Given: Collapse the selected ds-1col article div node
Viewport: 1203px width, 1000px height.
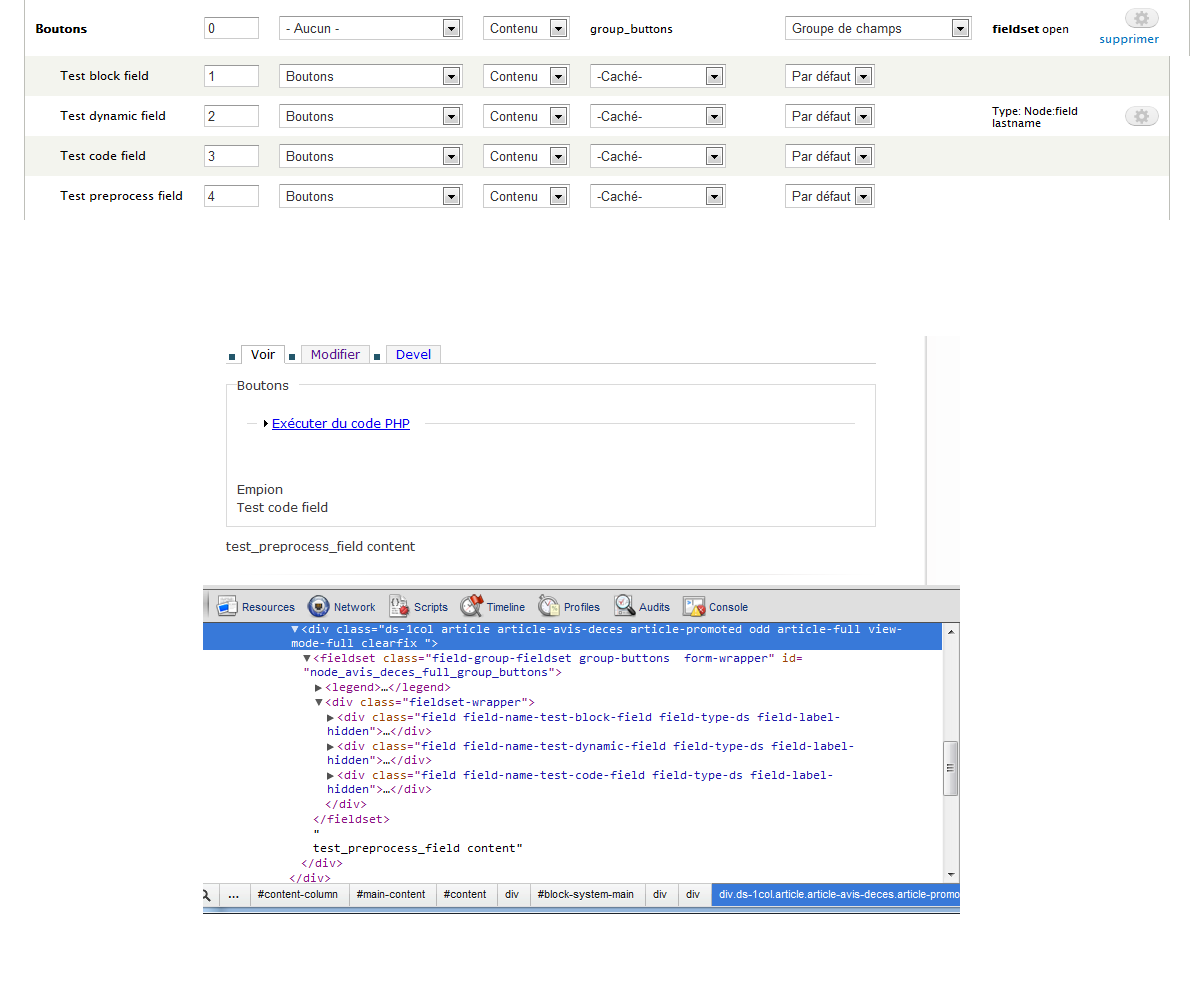Looking at the screenshot, I should click(295, 630).
